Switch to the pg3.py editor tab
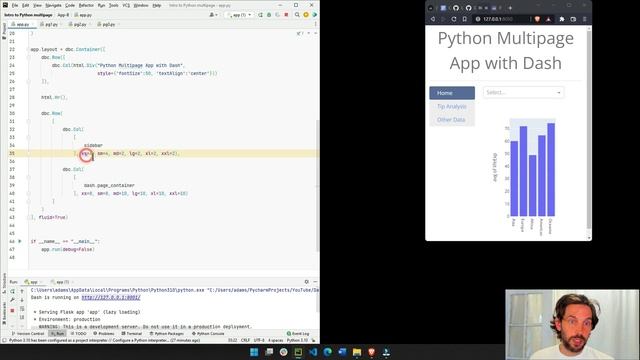 click(108, 24)
